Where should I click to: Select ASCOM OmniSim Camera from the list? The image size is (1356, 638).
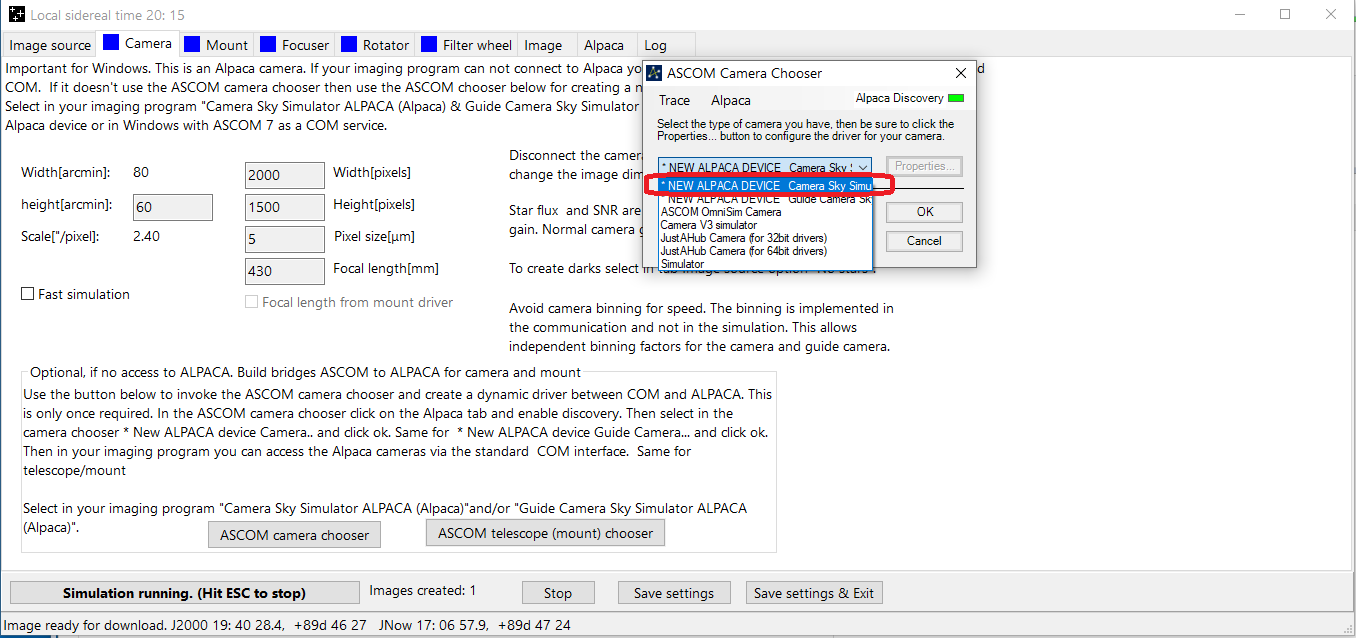coord(721,212)
